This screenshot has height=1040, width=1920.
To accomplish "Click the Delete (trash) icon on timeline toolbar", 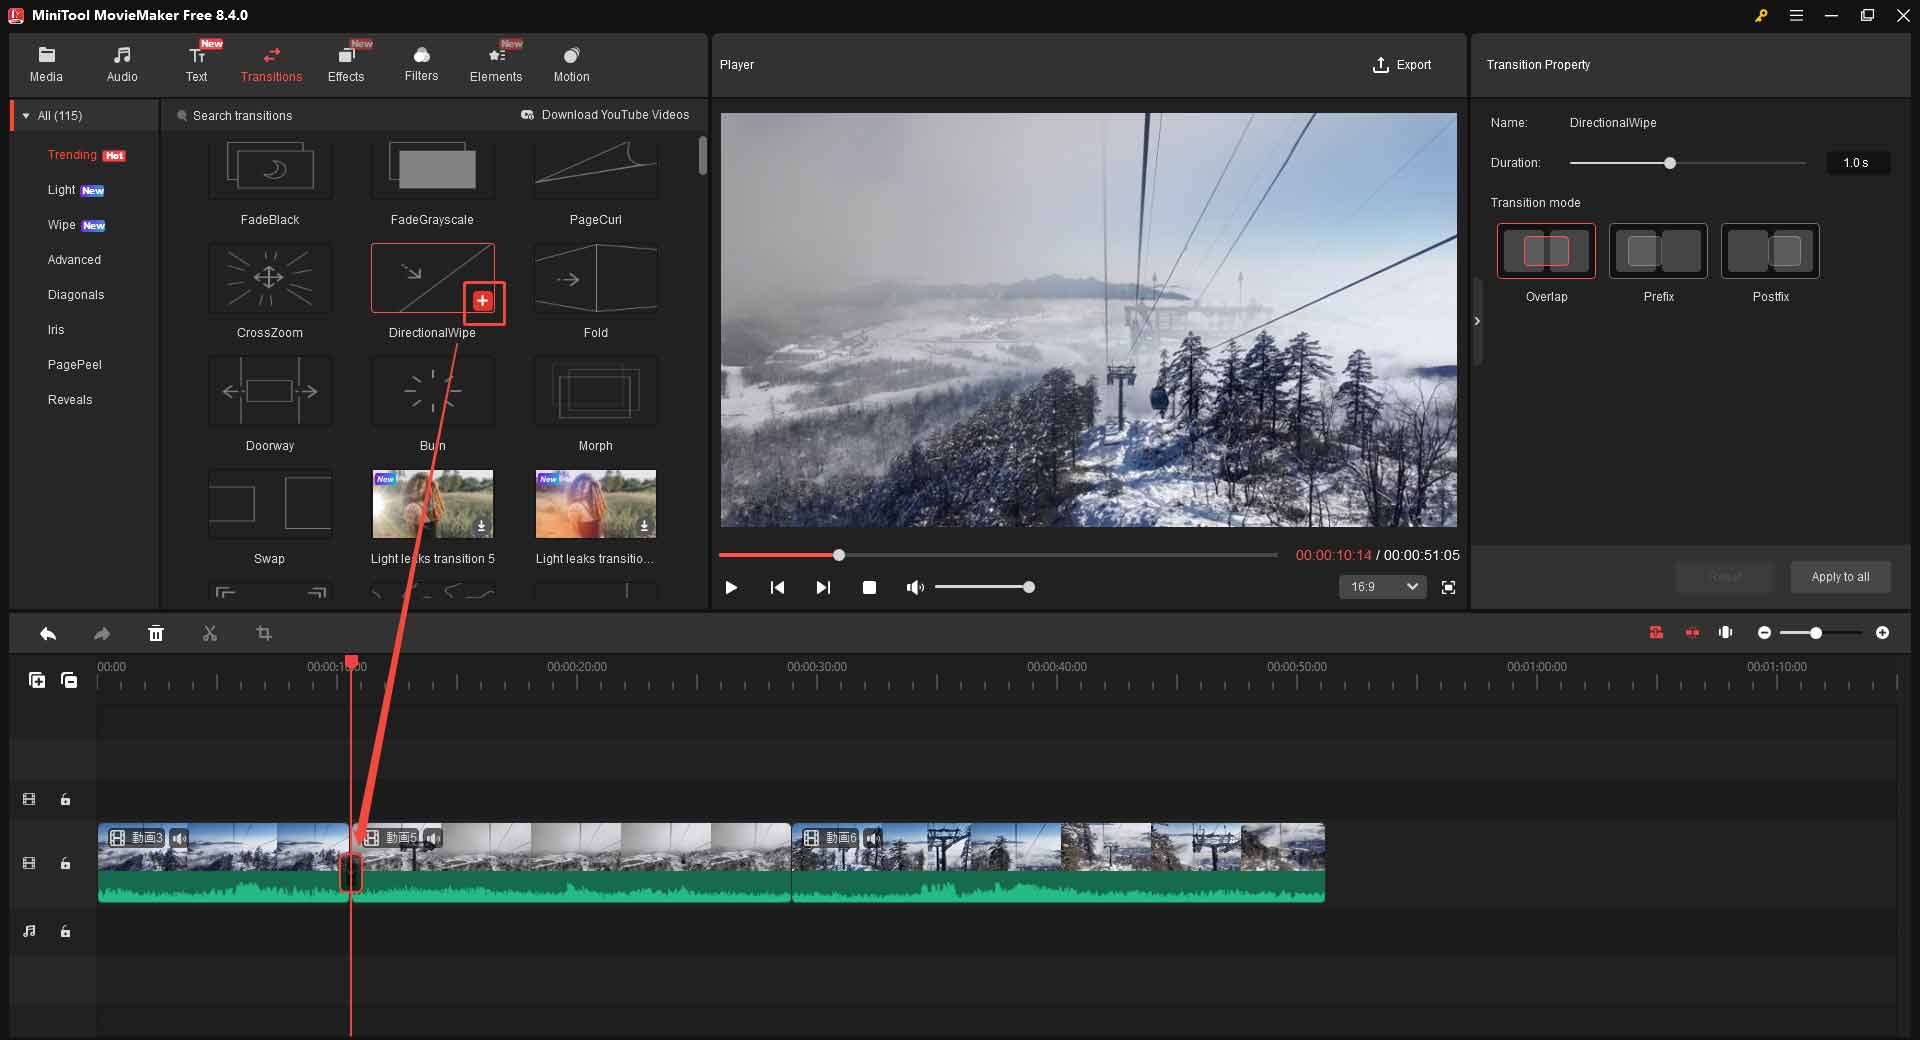I will point(156,633).
